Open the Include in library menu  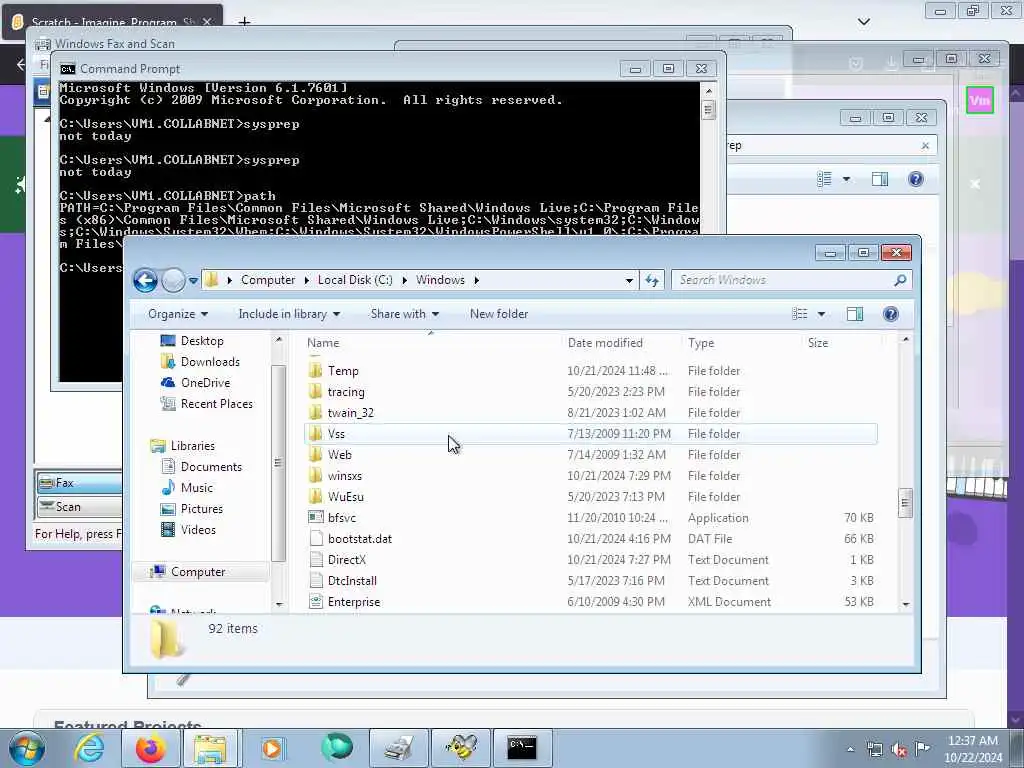[x=289, y=314]
